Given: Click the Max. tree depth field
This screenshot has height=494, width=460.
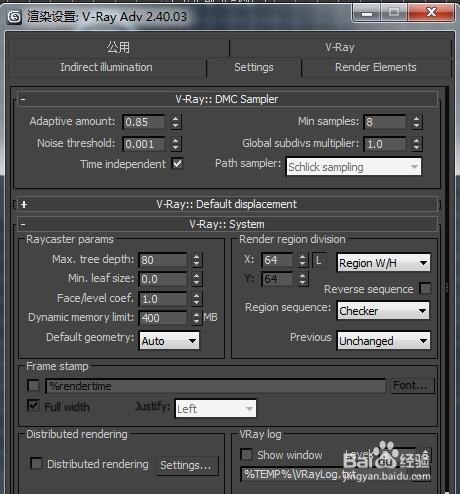Looking at the screenshot, I should coord(163,260).
